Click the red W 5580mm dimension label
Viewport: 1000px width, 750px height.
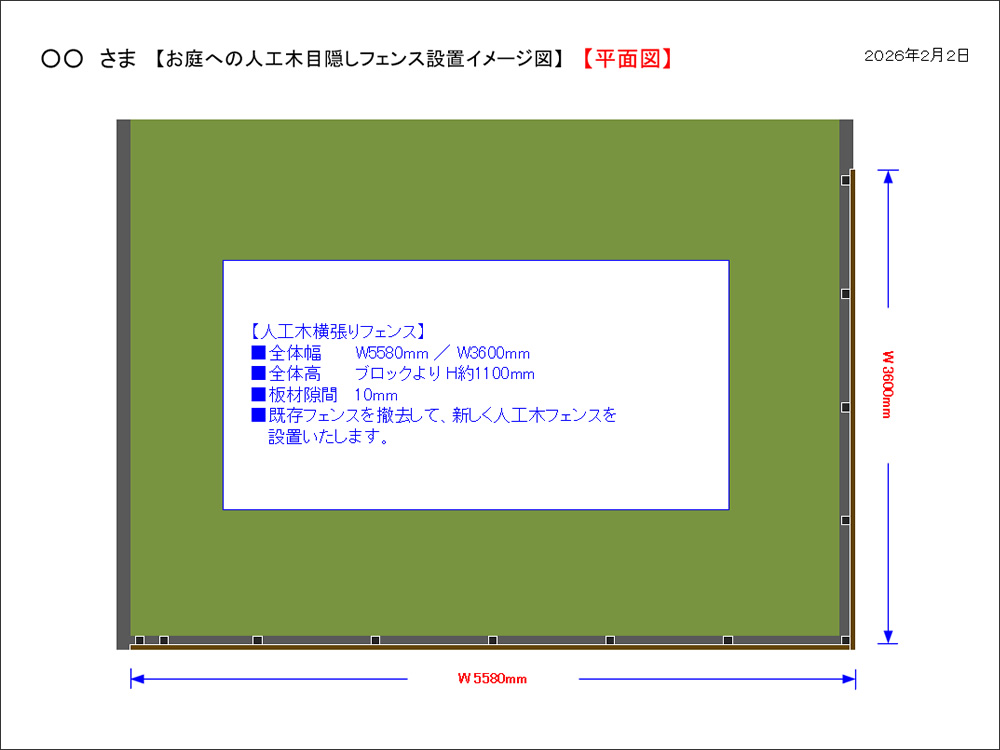point(492,679)
